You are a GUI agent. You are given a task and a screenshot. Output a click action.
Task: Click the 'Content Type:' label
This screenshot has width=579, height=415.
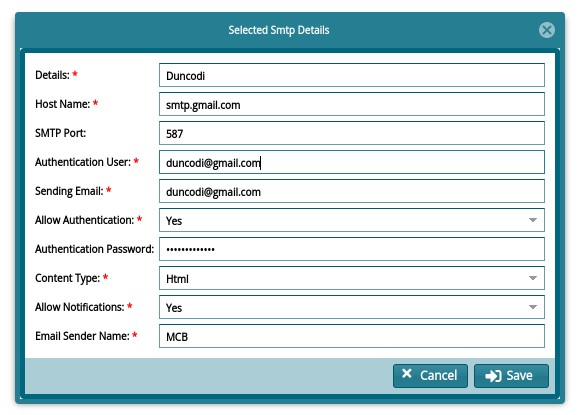(x=68, y=278)
